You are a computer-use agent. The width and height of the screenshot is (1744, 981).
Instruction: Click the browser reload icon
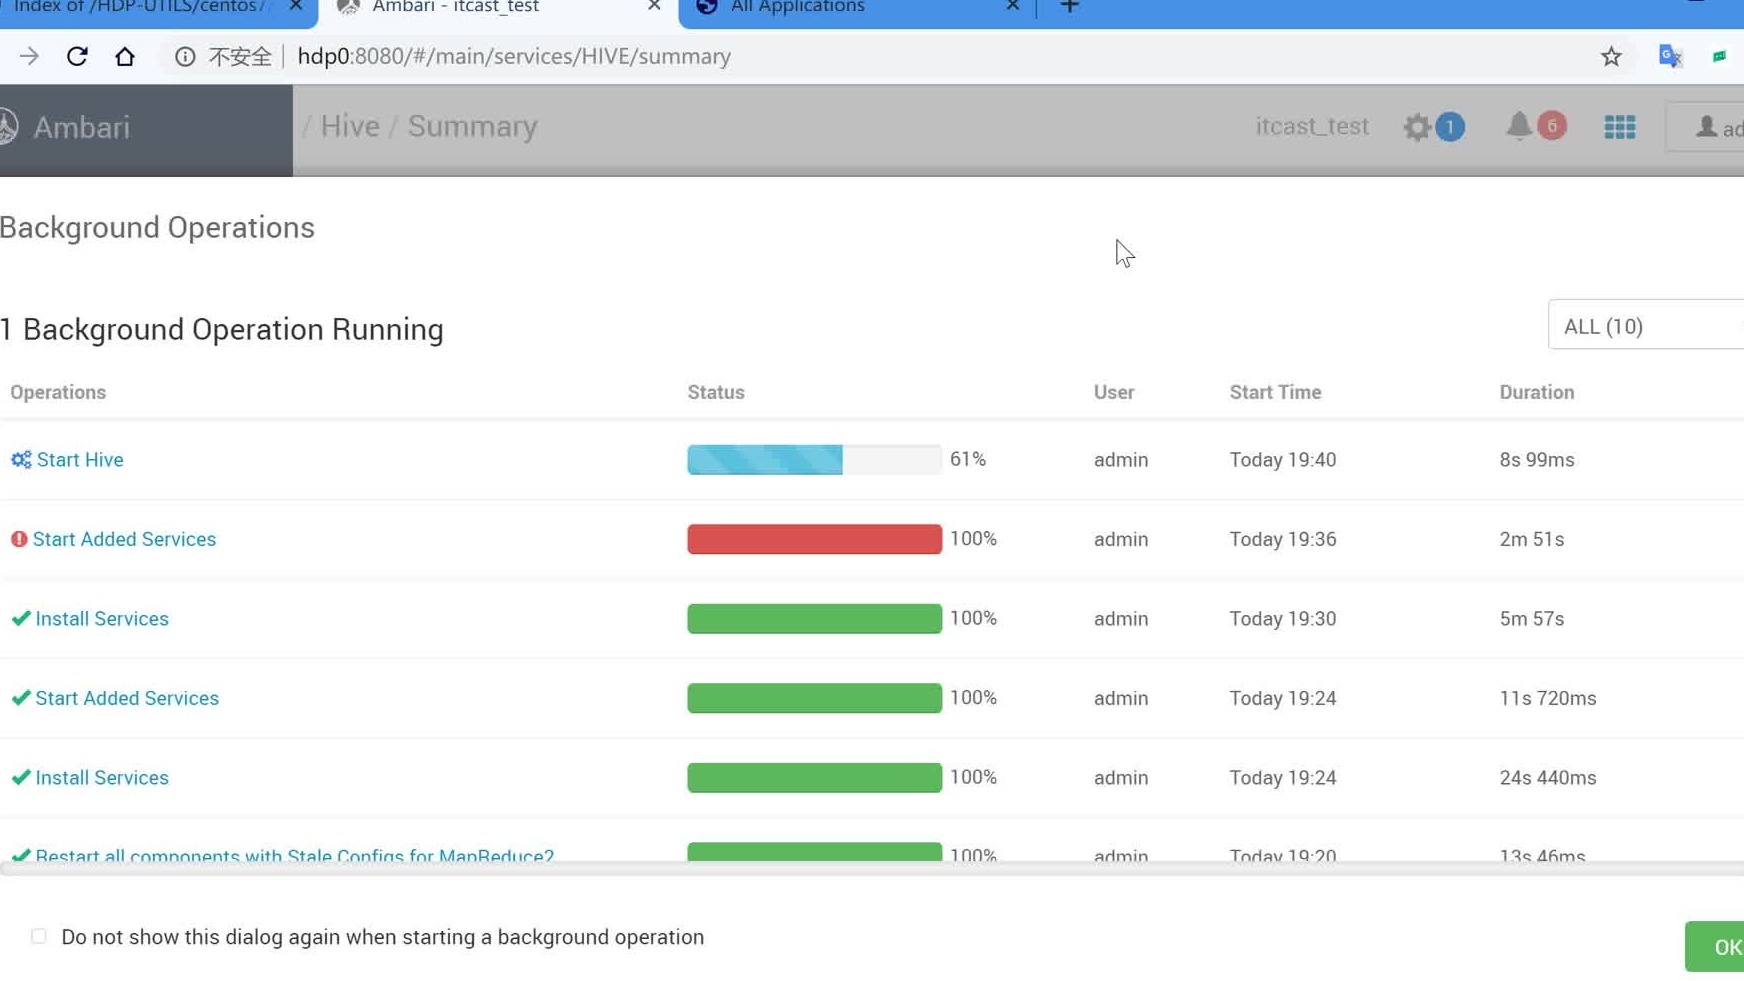(77, 56)
